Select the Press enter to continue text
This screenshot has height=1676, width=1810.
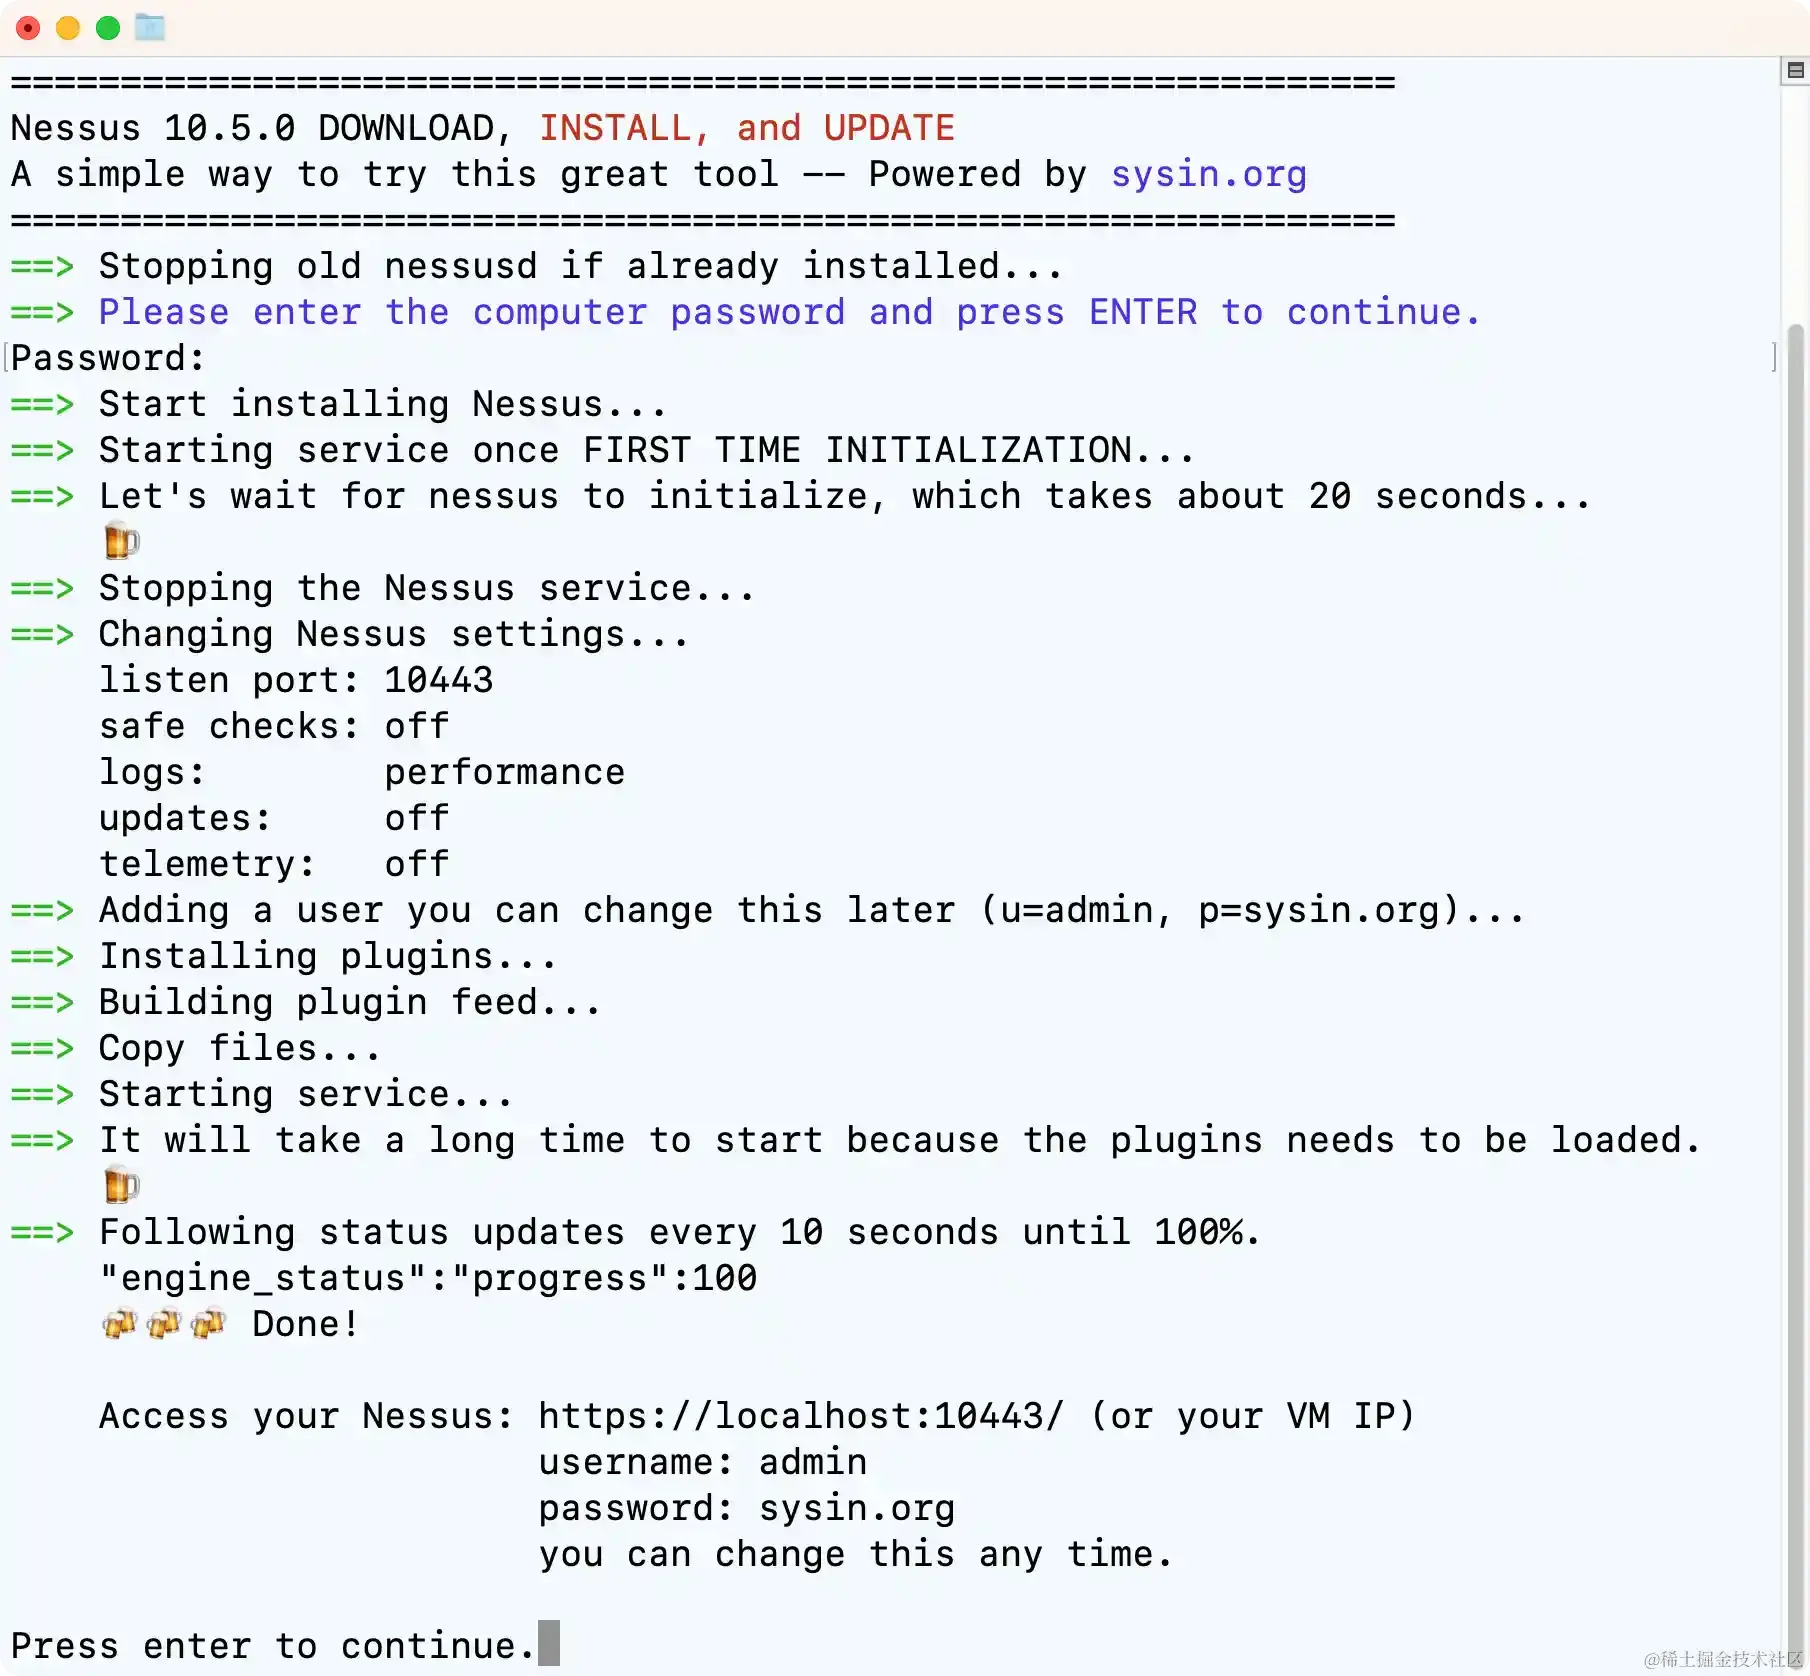268,1645
